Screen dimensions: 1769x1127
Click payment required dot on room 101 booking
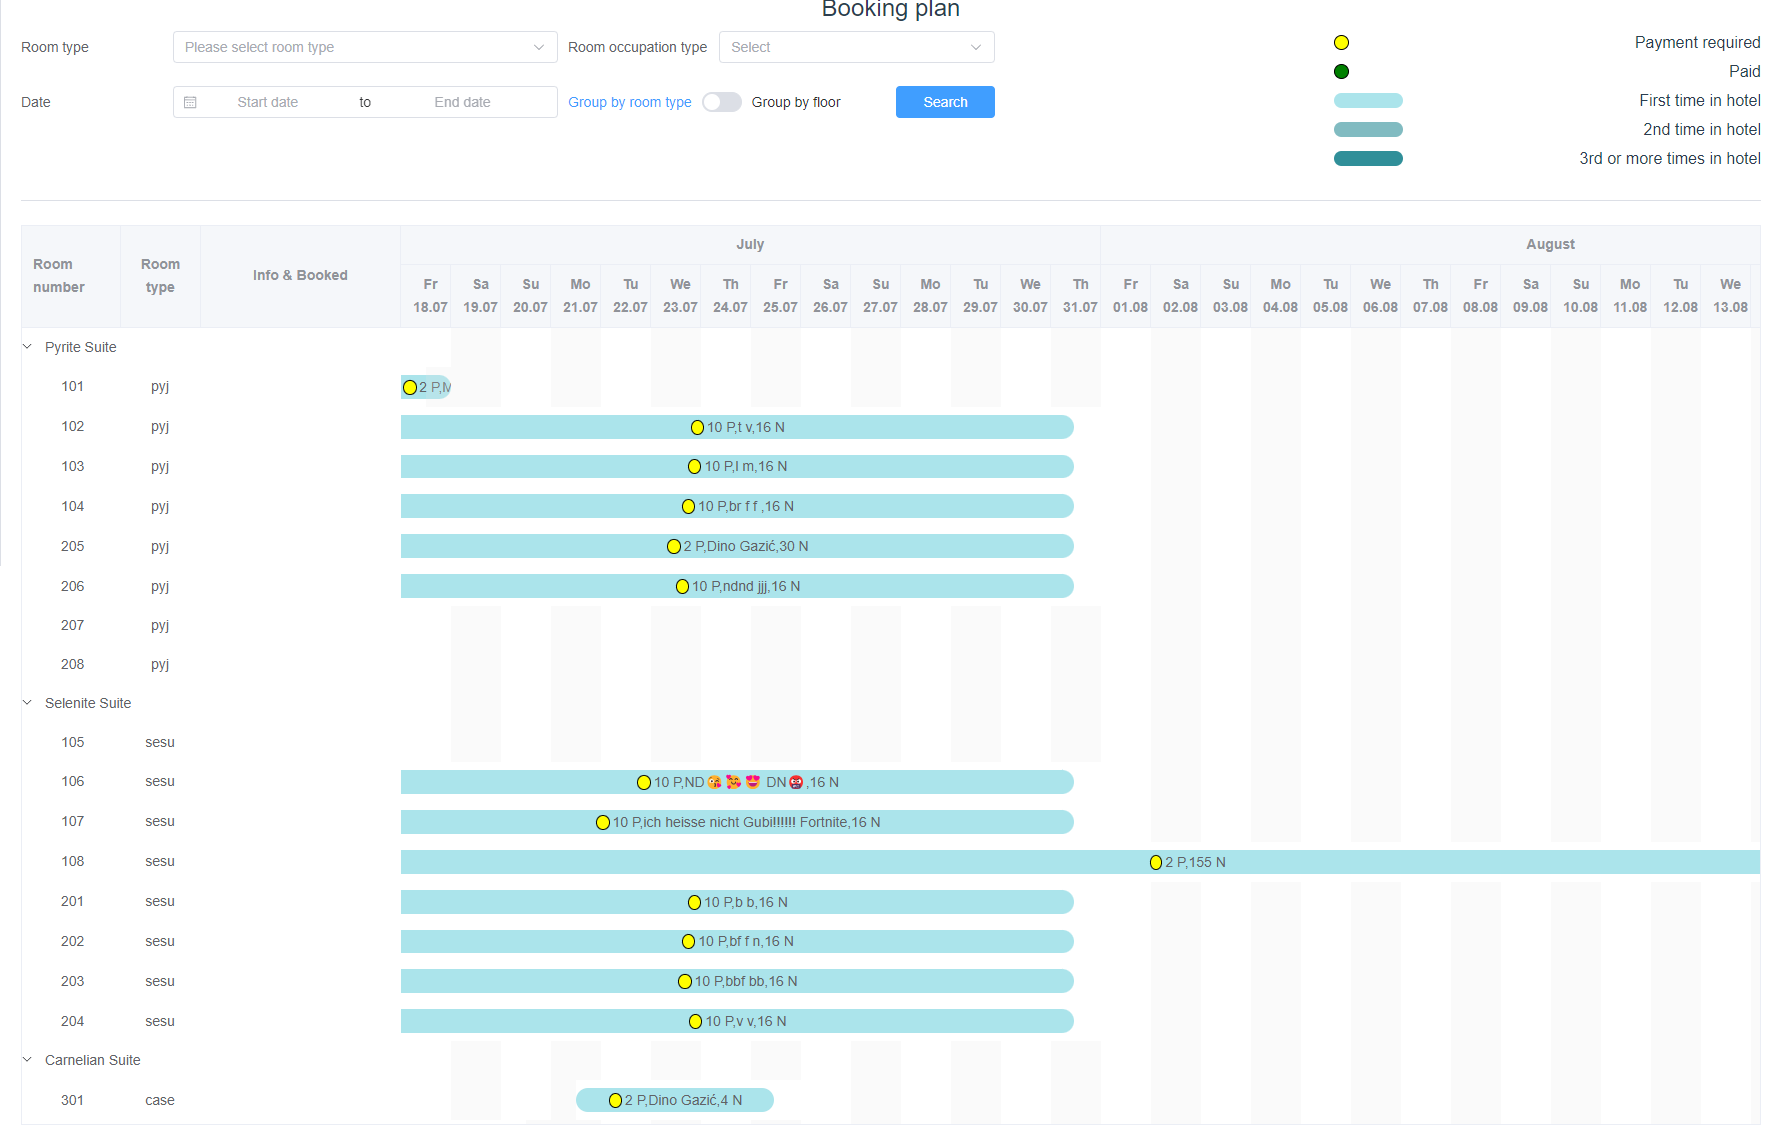pos(410,387)
